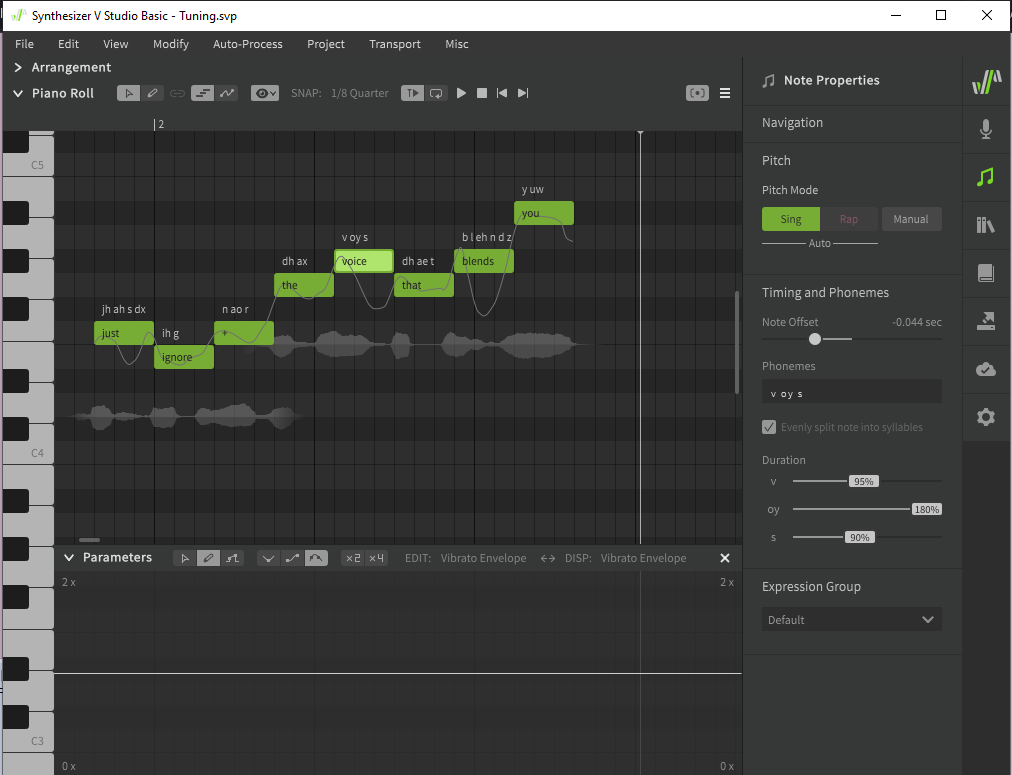Open the Synthesizer V logo panel in sidebar
This screenshot has height=775, width=1012.
pos(986,82)
